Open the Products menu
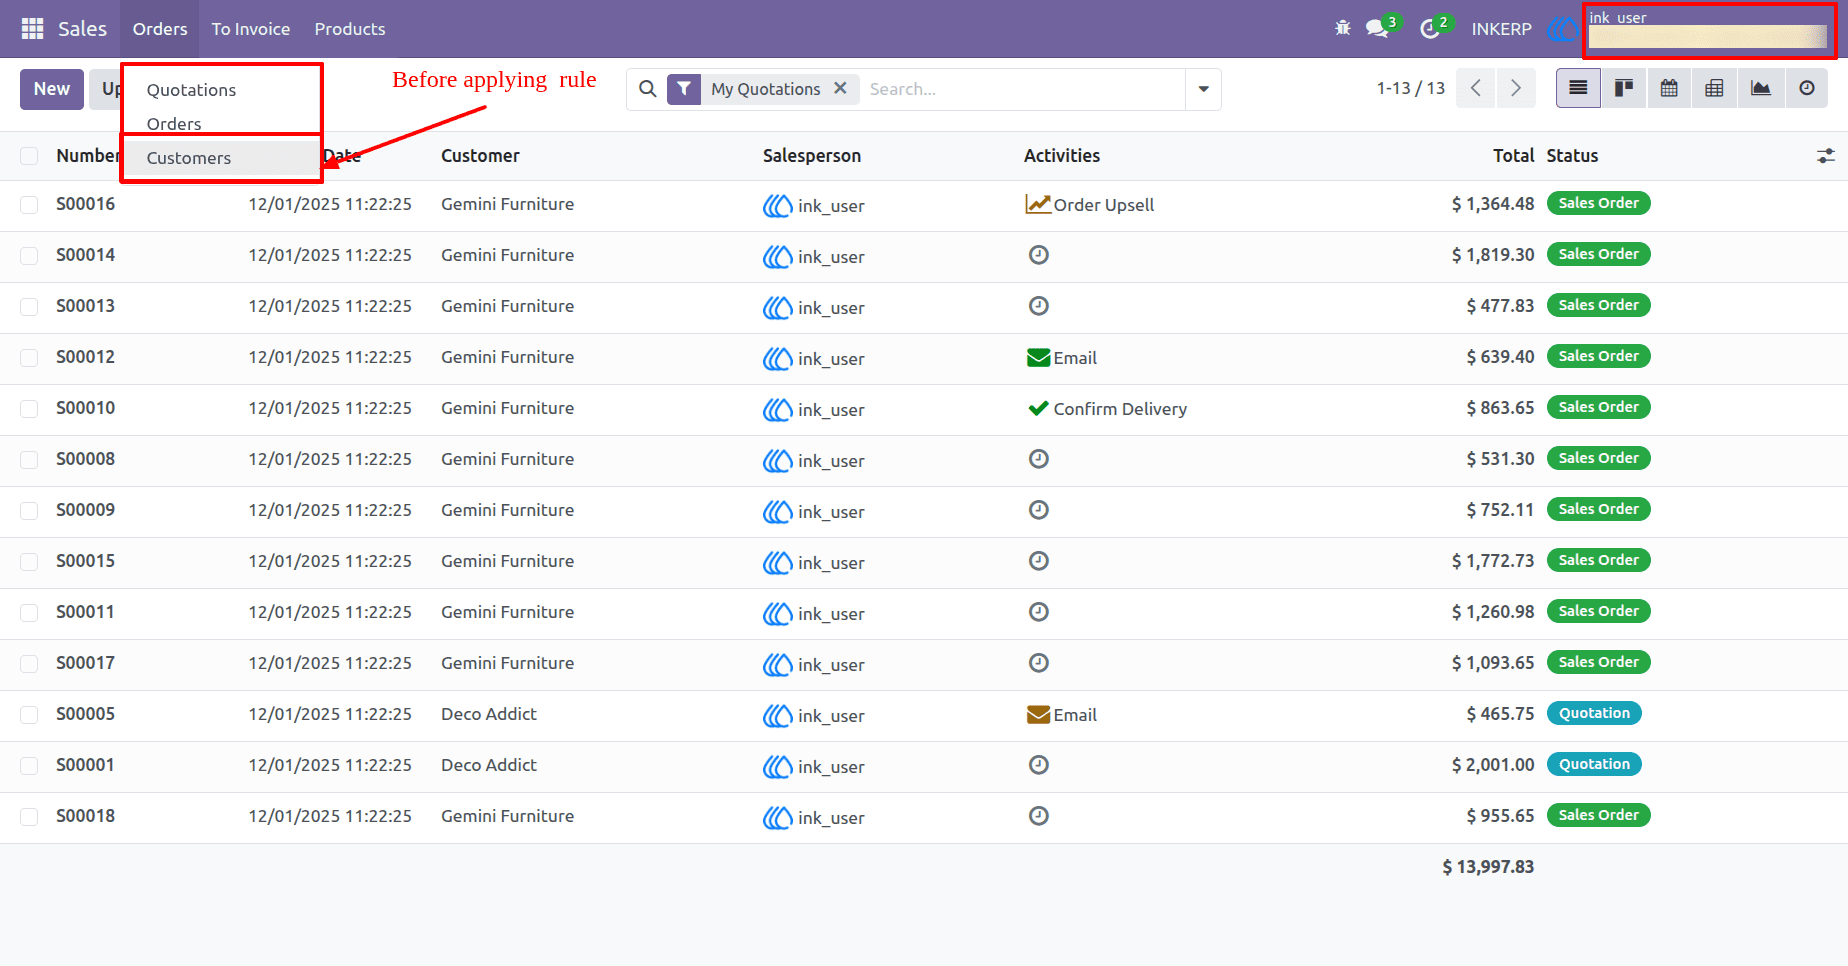The height and width of the screenshot is (966, 1848). (x=350, y=29)
